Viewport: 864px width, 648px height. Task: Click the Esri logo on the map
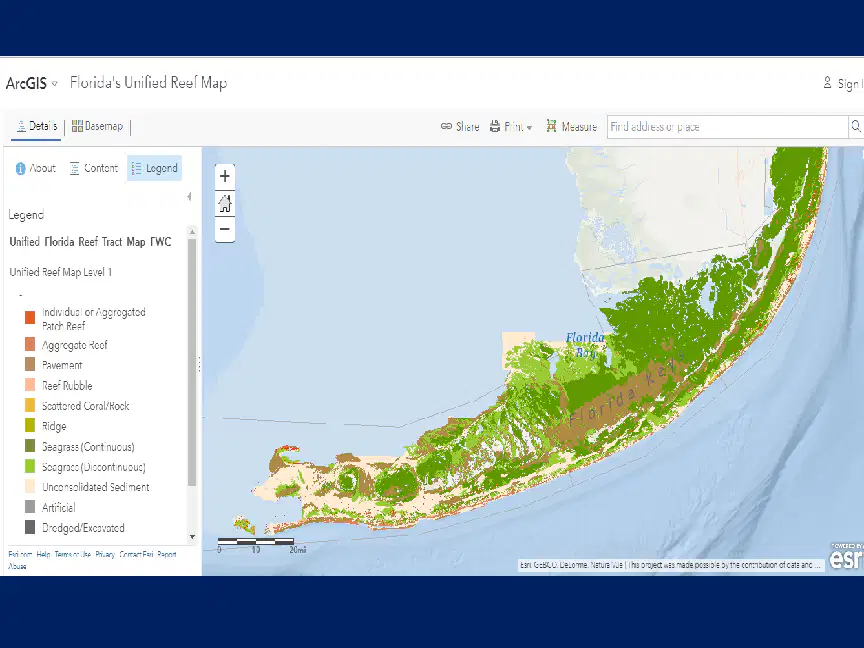click(x=846, y=557)
